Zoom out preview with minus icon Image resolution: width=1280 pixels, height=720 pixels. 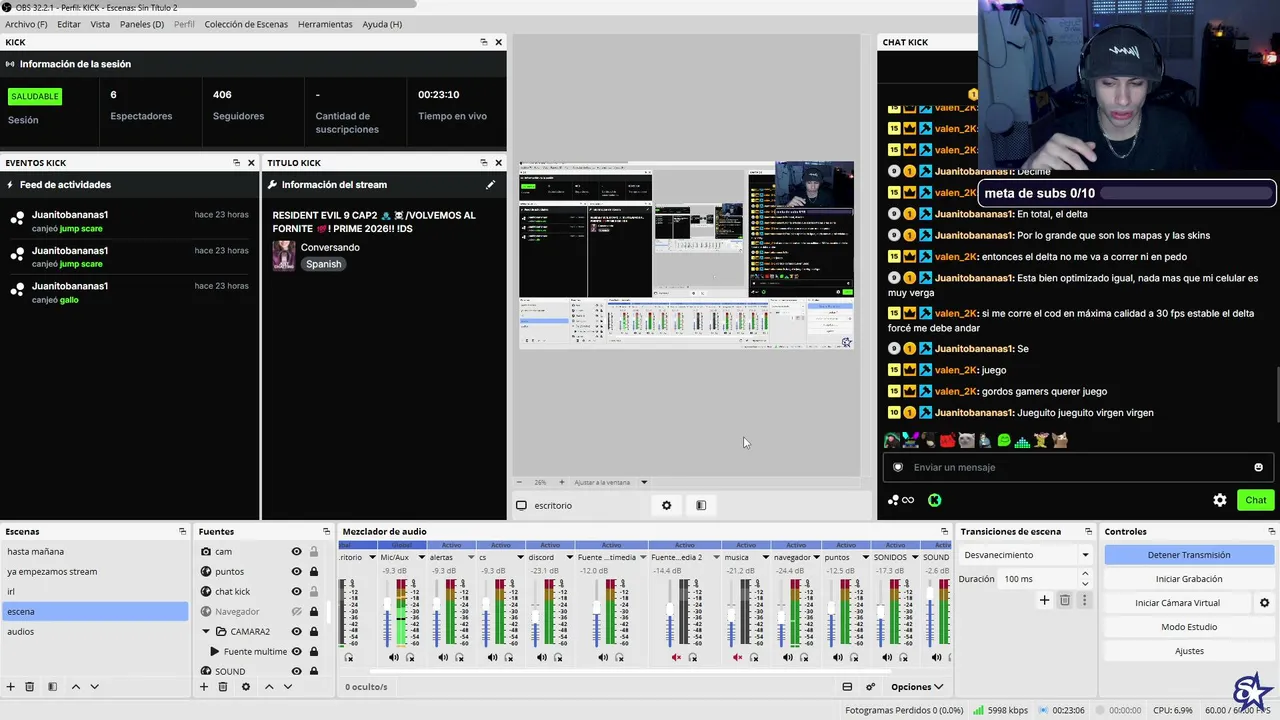(x=519, y=482)
